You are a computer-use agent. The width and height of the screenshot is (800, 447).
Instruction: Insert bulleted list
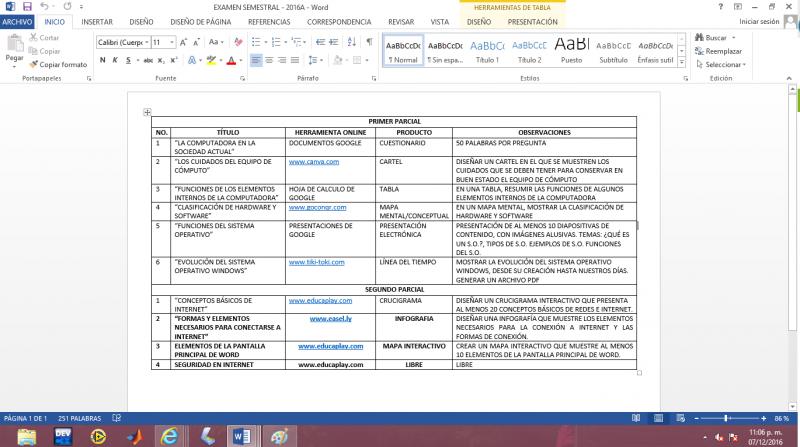pyautogui.click(x=257, y=42)
